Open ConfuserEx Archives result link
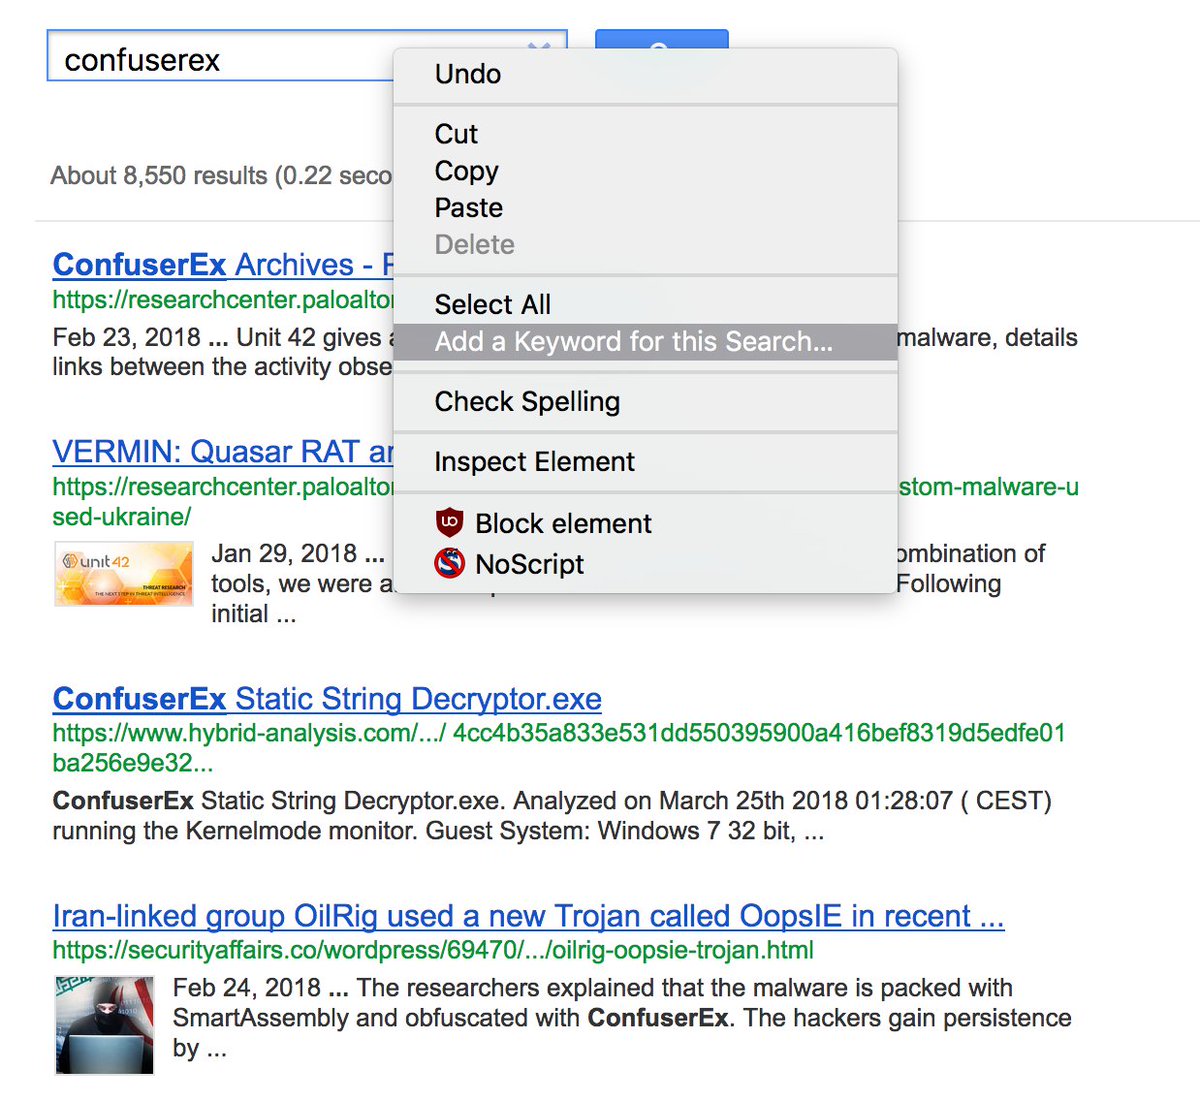Image resolution: width=1200 pixels, height=1101 pixels. tap(223, 265)
